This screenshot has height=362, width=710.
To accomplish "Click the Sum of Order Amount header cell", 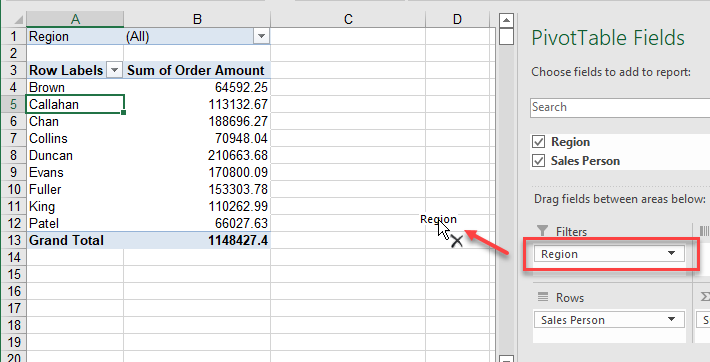I will point(197,70).
